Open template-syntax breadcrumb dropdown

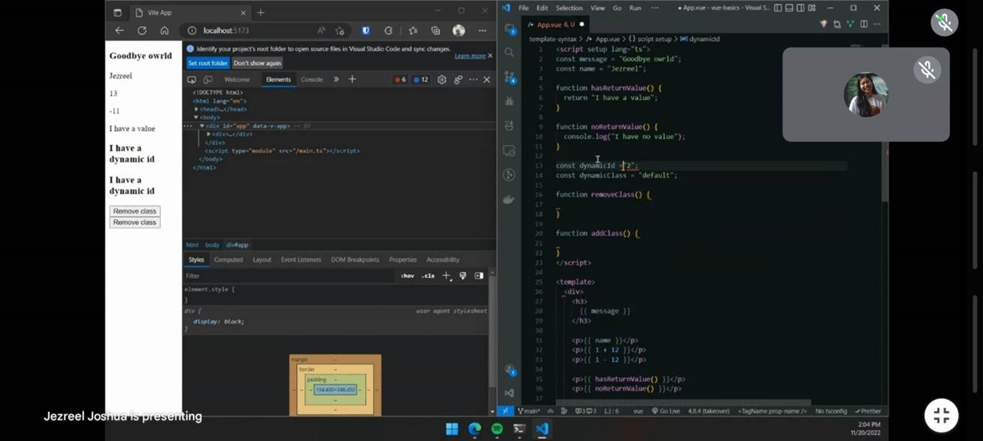pyautogui.click(x=555, y=39)
